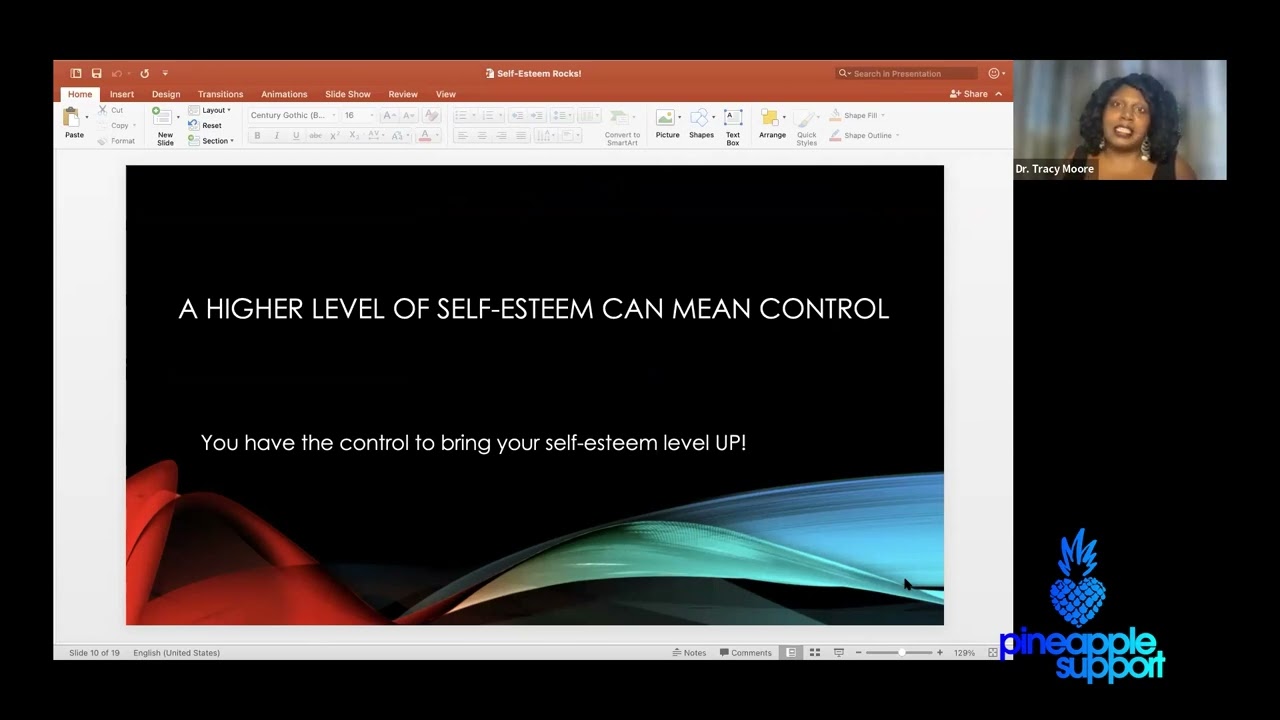Screen dimensions: 1280x720
Task: Click the Redo/Repeat circular arrow icon
Action: (144, 73)
